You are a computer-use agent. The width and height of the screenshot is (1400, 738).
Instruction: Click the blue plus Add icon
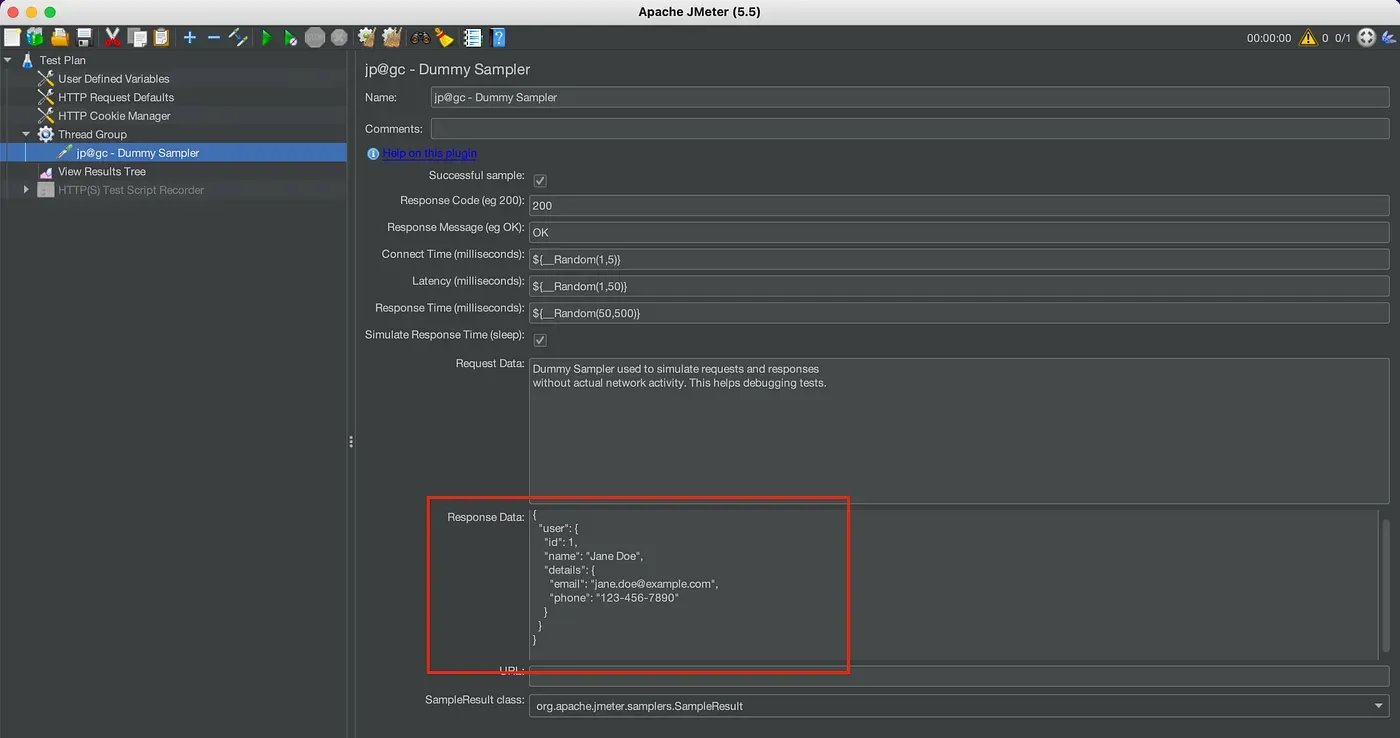point(189,38)
